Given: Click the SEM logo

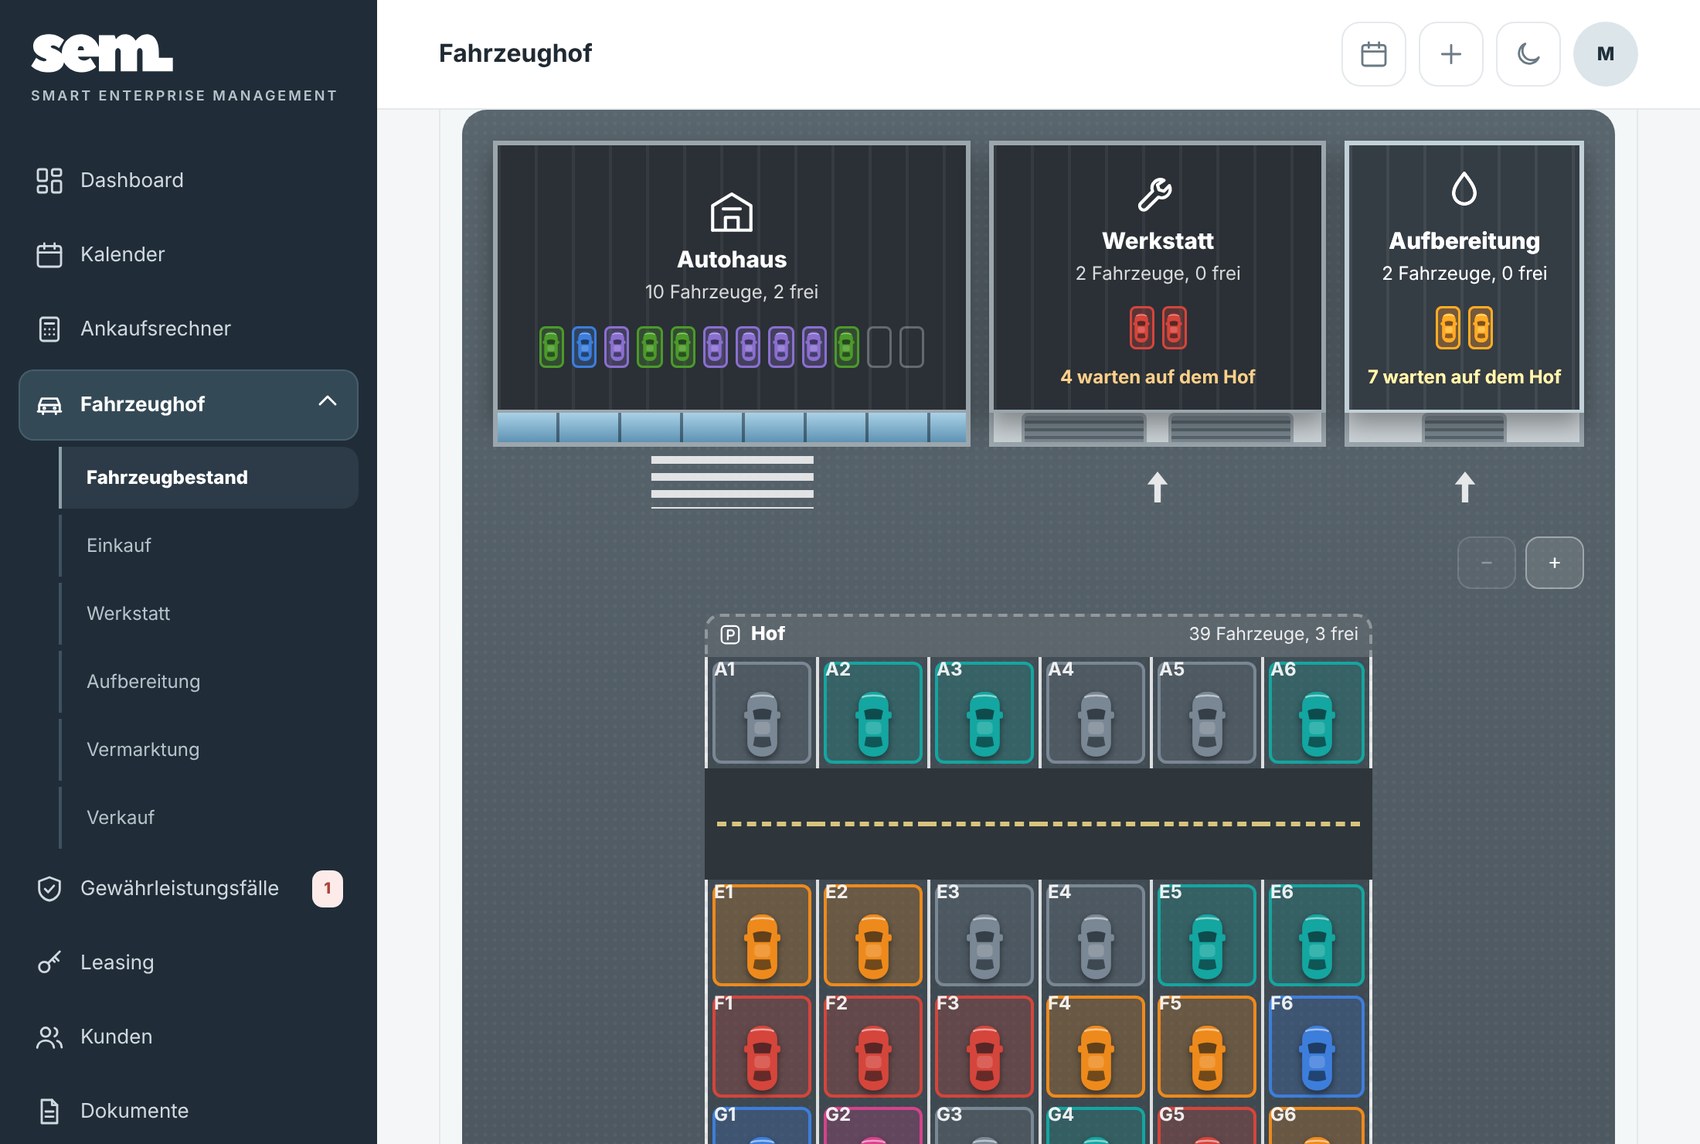Looking at the screenshot, I should [102, 53].
